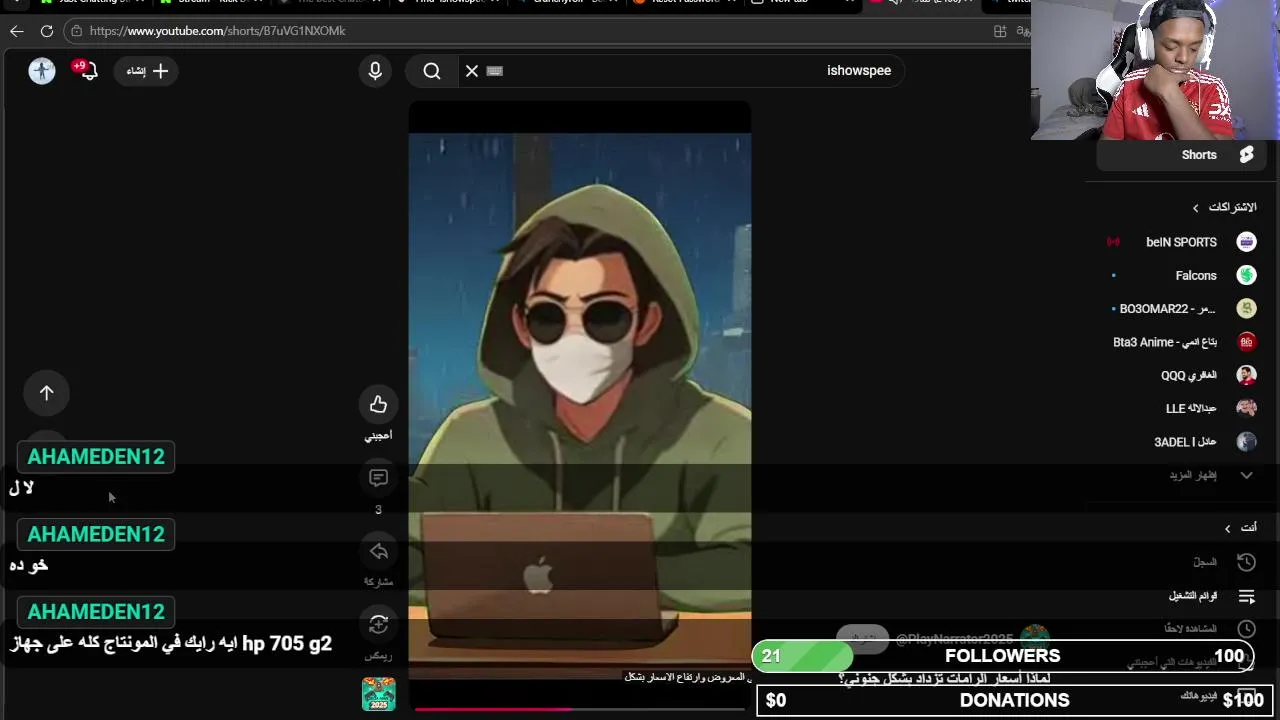Click the Show more chevron arrow
The width and height of the screenshot is (1280, 720).
tap(1246, 475)
